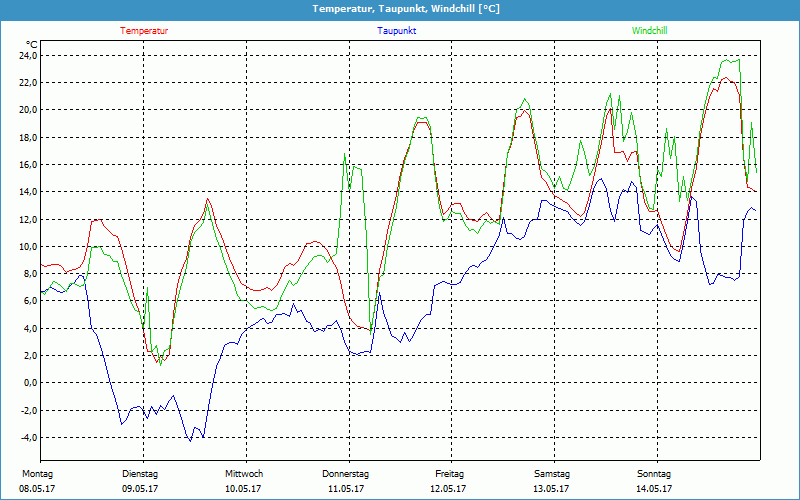Click the 24,0 y-axis value
Screen dimensions: 800x500
[29, 55]
